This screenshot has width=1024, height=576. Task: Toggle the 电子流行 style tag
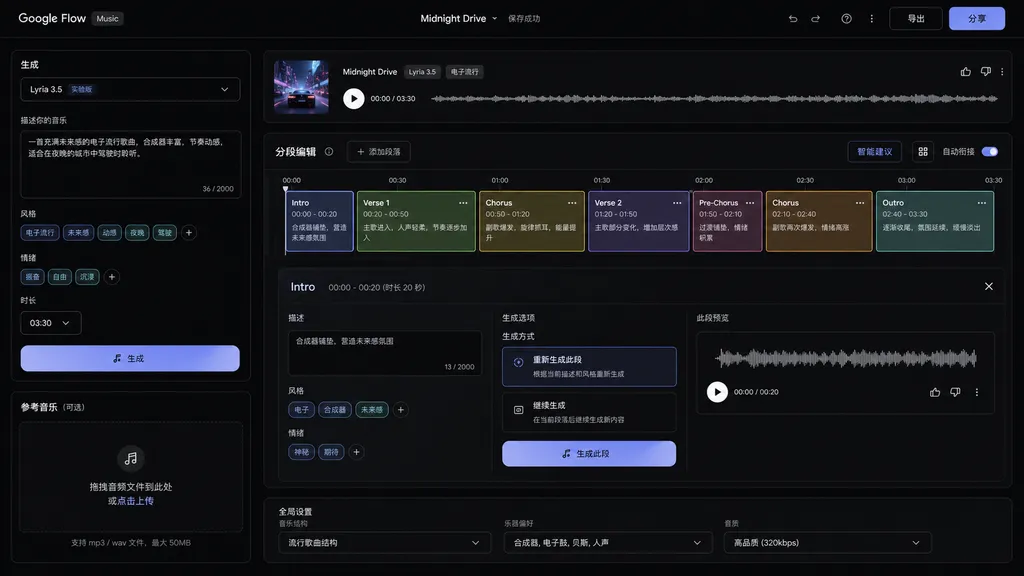click(x=40, y=232)
